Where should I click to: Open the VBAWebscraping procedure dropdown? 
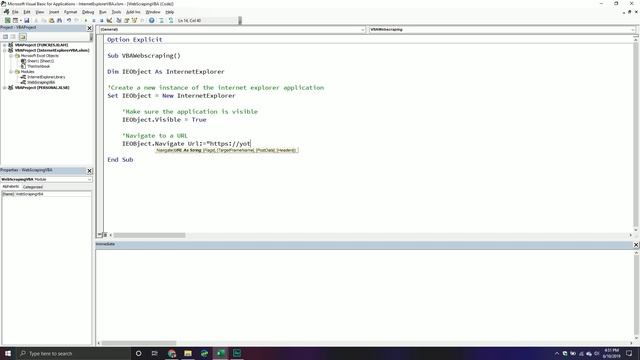point(633,29)
